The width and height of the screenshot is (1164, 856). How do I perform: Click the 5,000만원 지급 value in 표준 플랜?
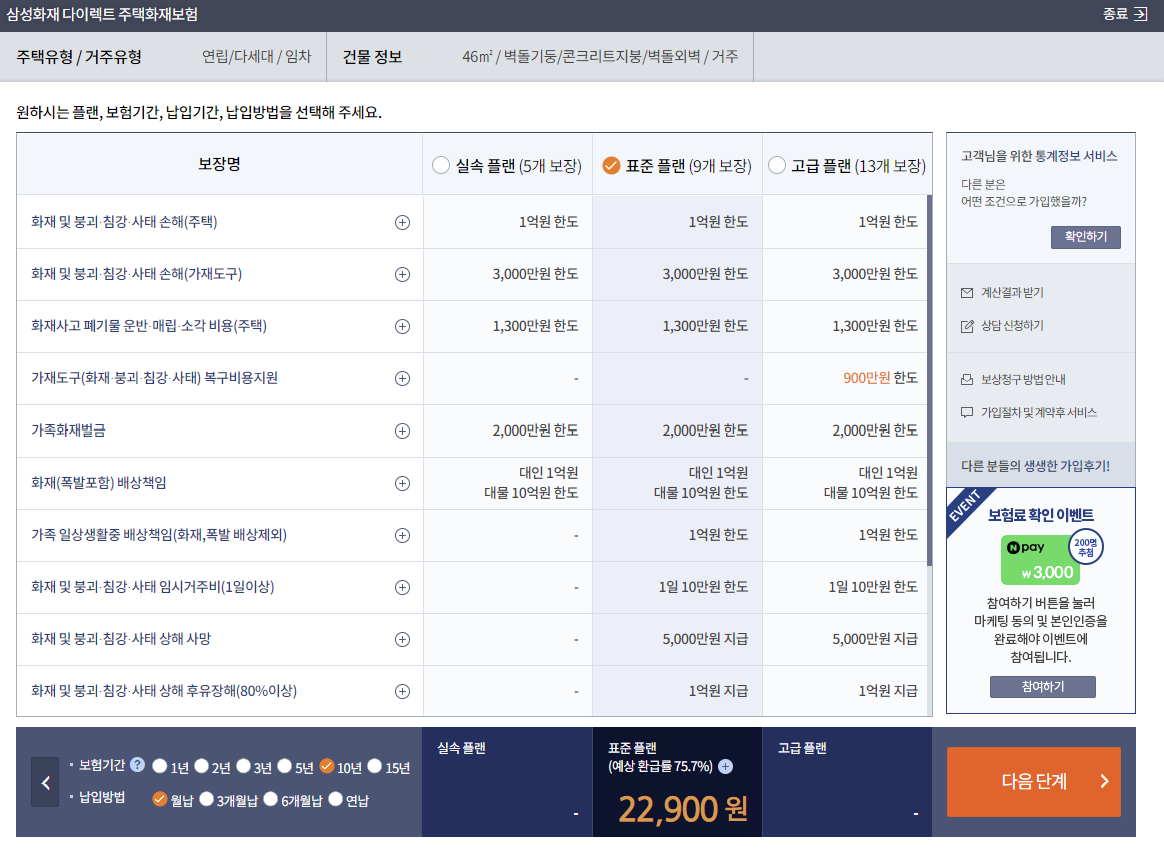pos(704,639)
